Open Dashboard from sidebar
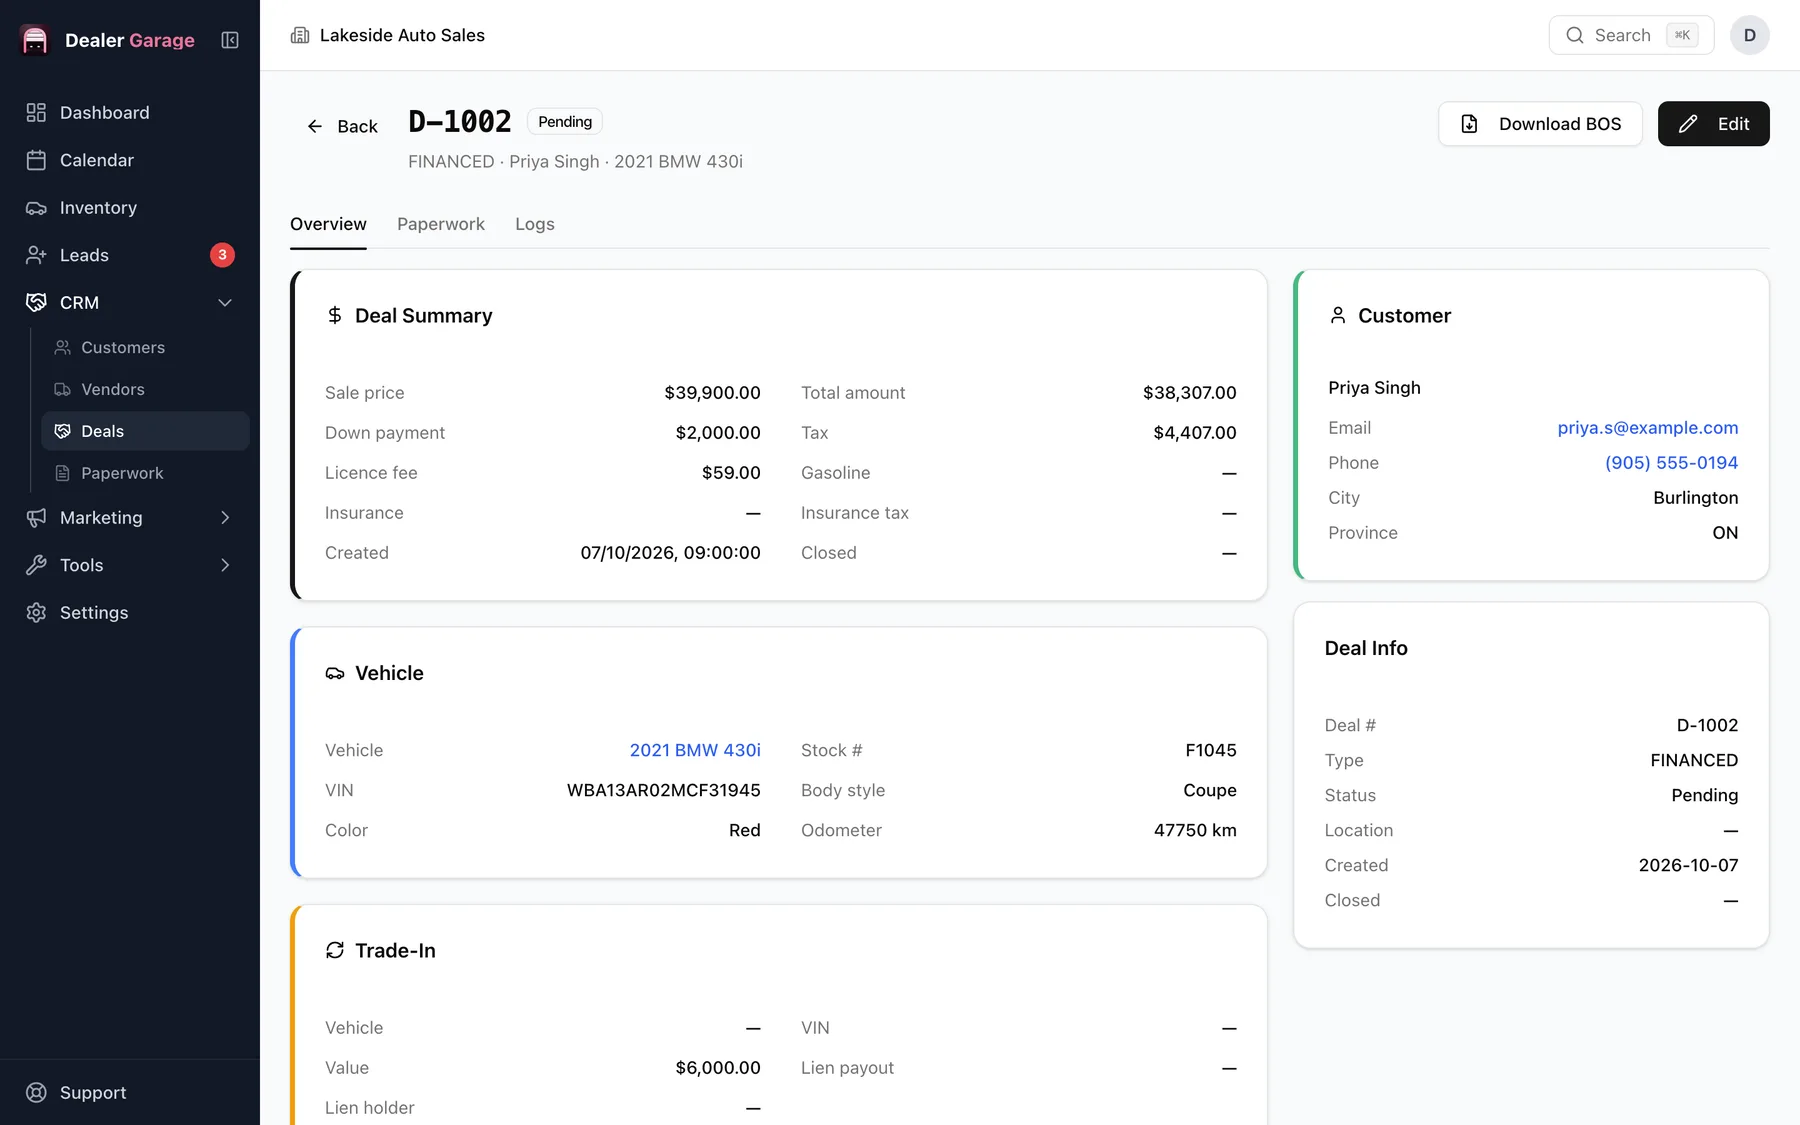 coord(130,113)
